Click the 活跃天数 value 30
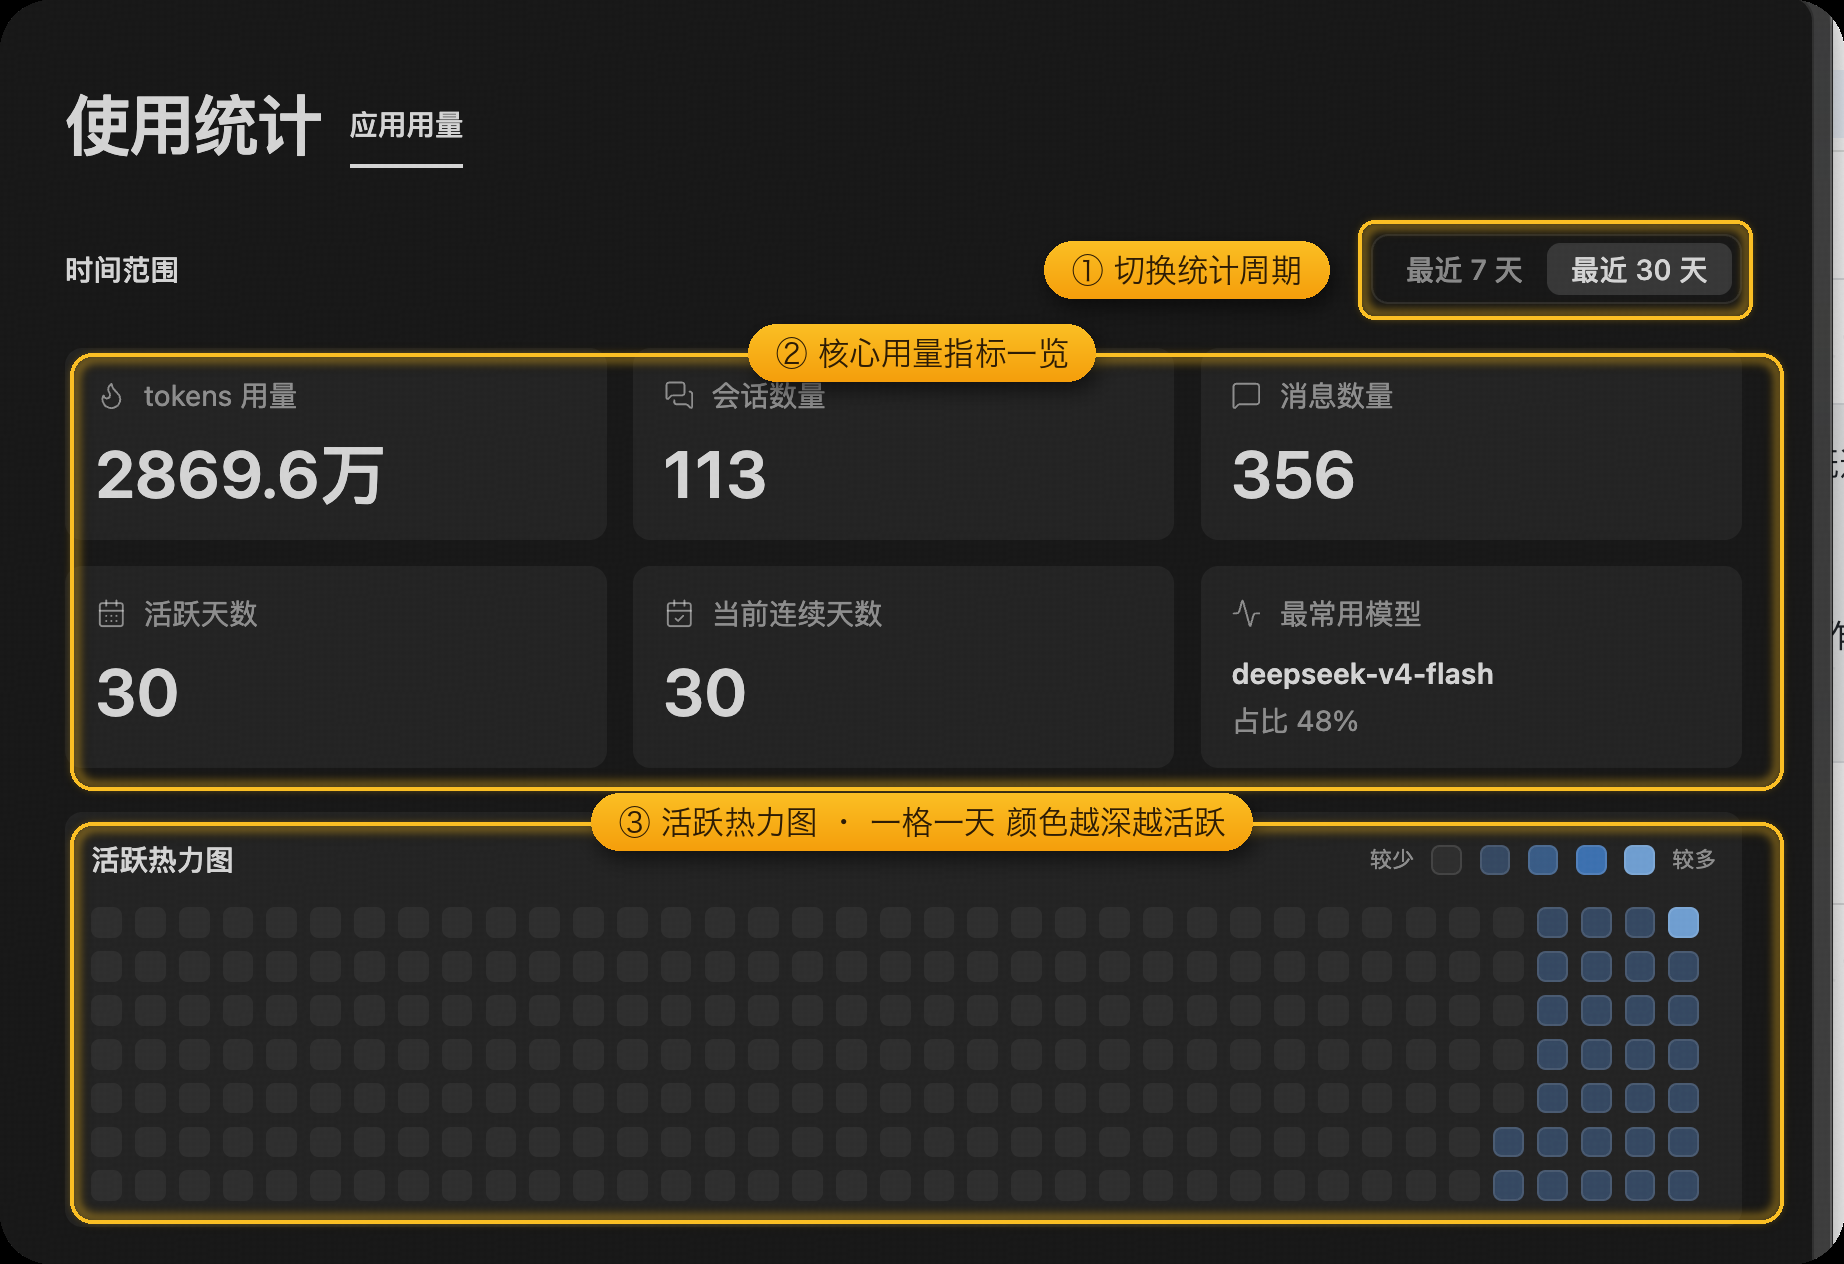The height and width of the screenshot is (1264, 1844). 138,693
